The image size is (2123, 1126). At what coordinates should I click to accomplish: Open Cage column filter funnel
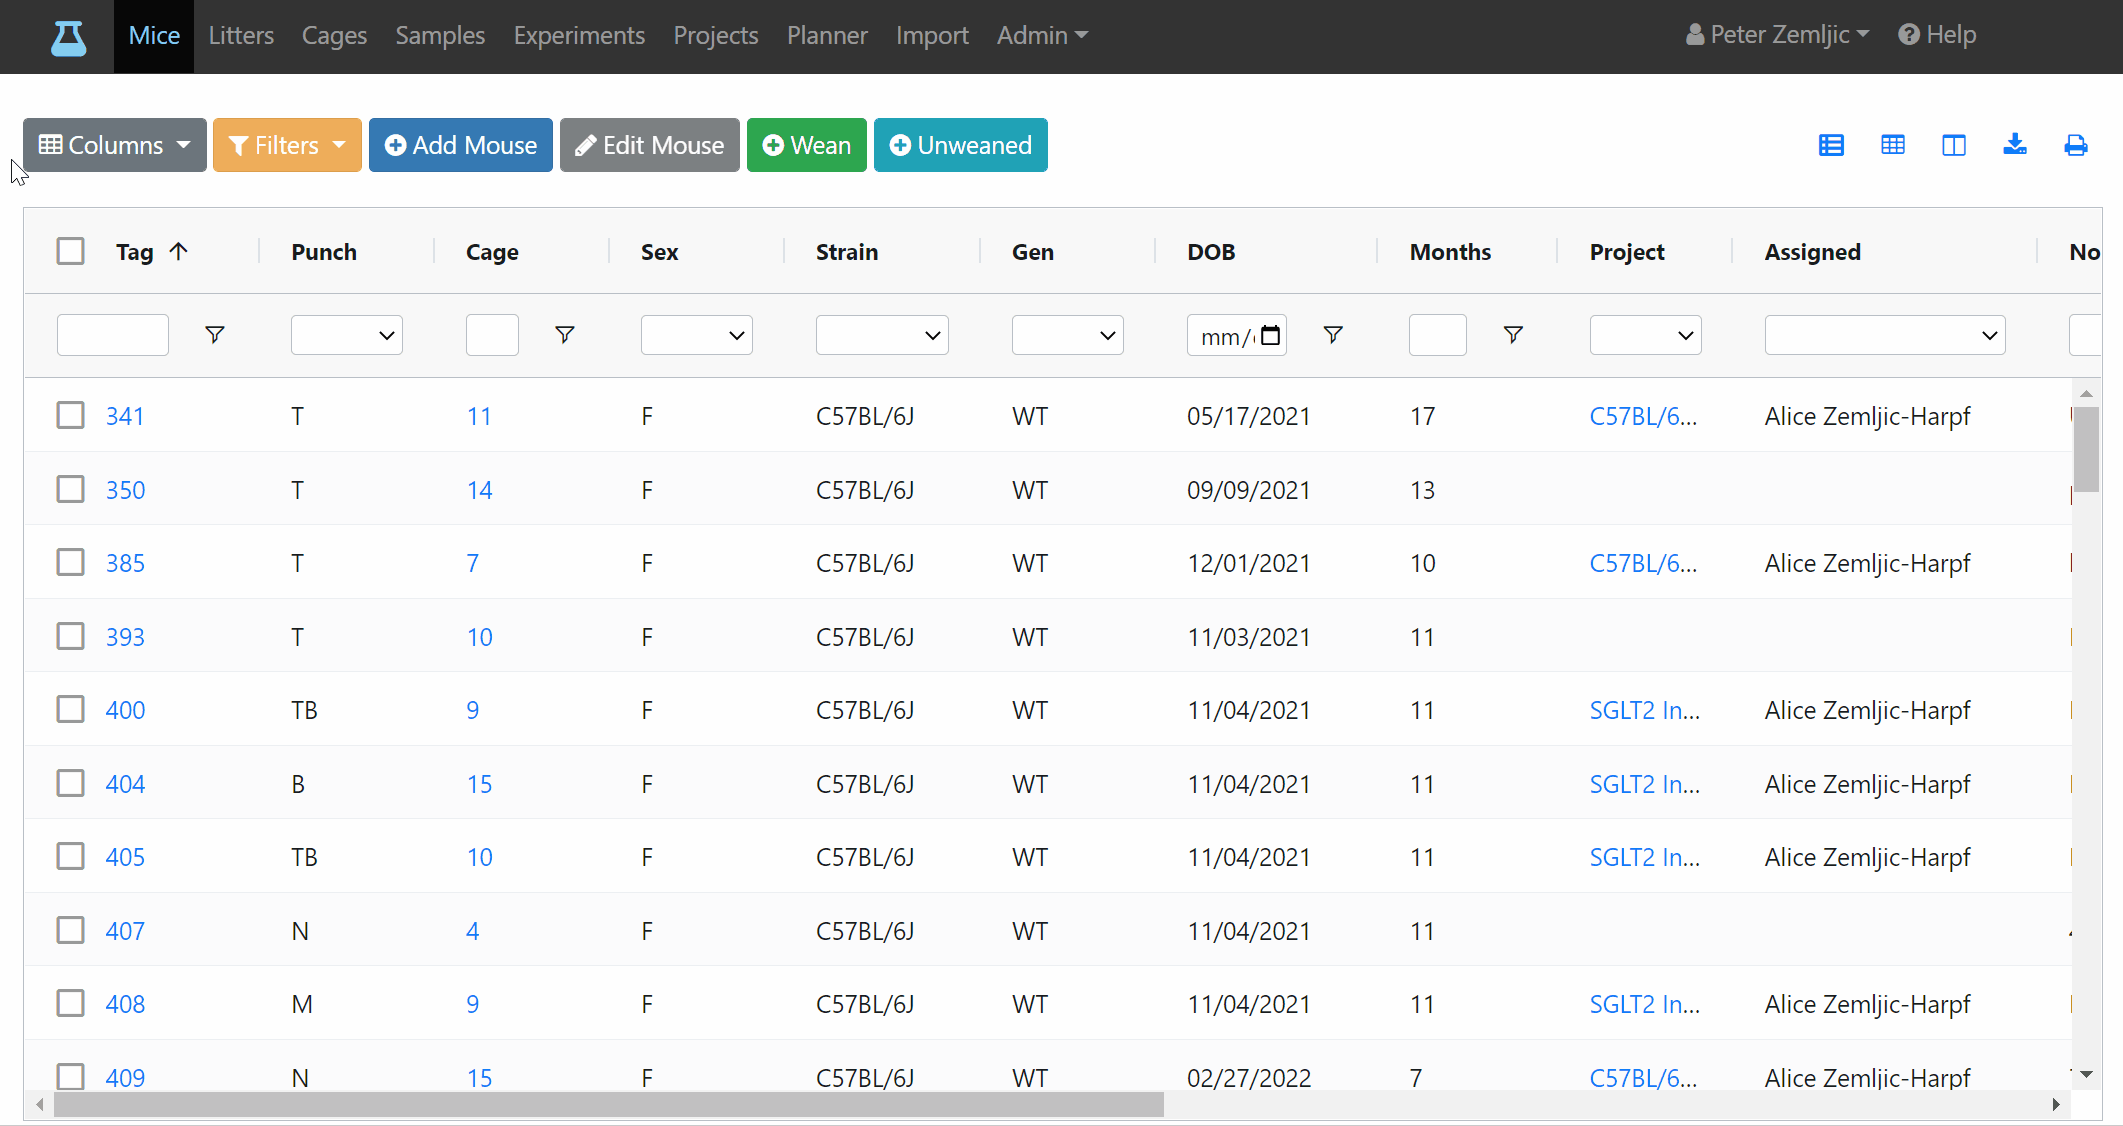(x=564, y=335)
